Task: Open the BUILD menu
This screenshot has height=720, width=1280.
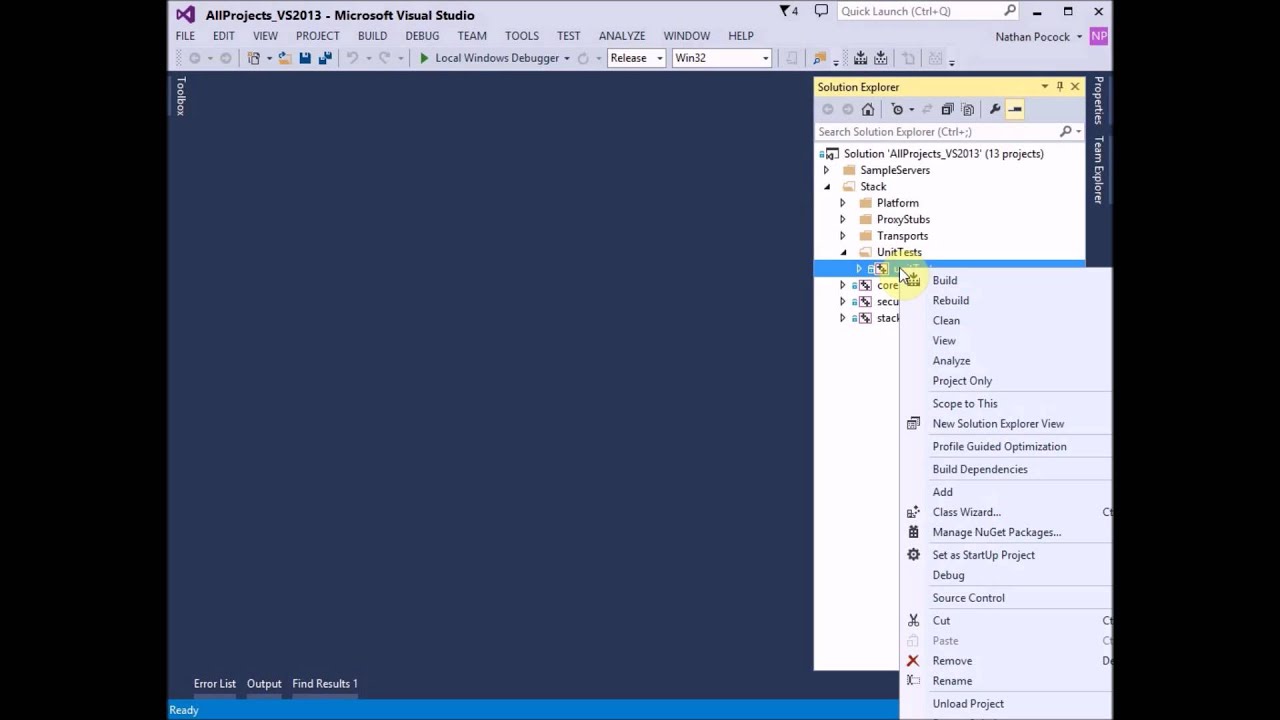Action: pyautogui.click(x=372, y=36)
